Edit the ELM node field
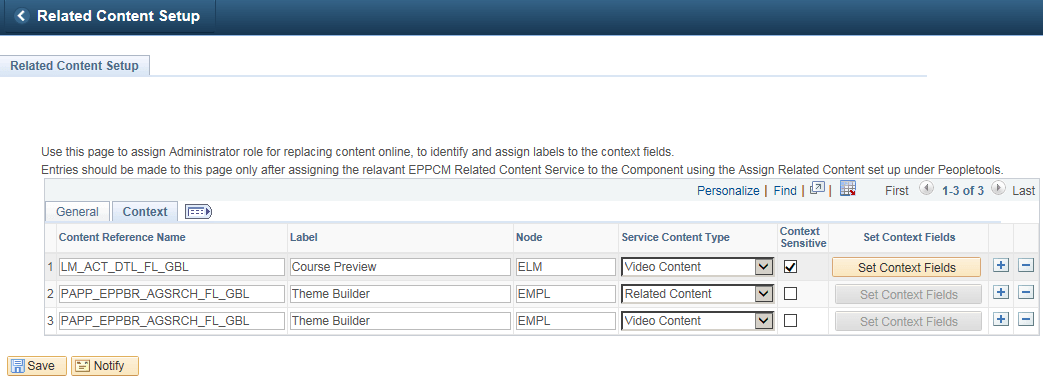The image size is (1043, 387). [x=566, y=267]
